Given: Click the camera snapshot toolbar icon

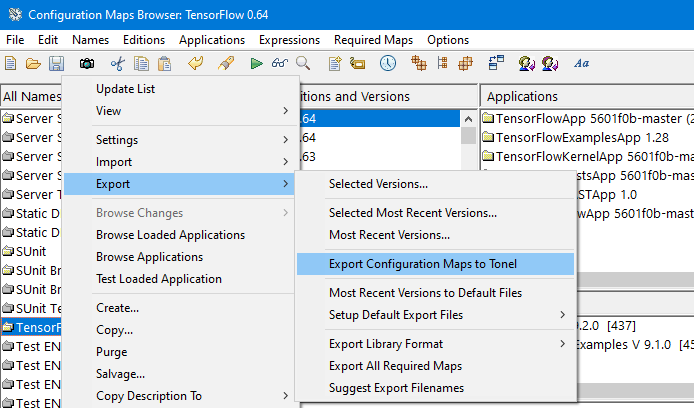Looking at the screenshot, I should (87, 64).
